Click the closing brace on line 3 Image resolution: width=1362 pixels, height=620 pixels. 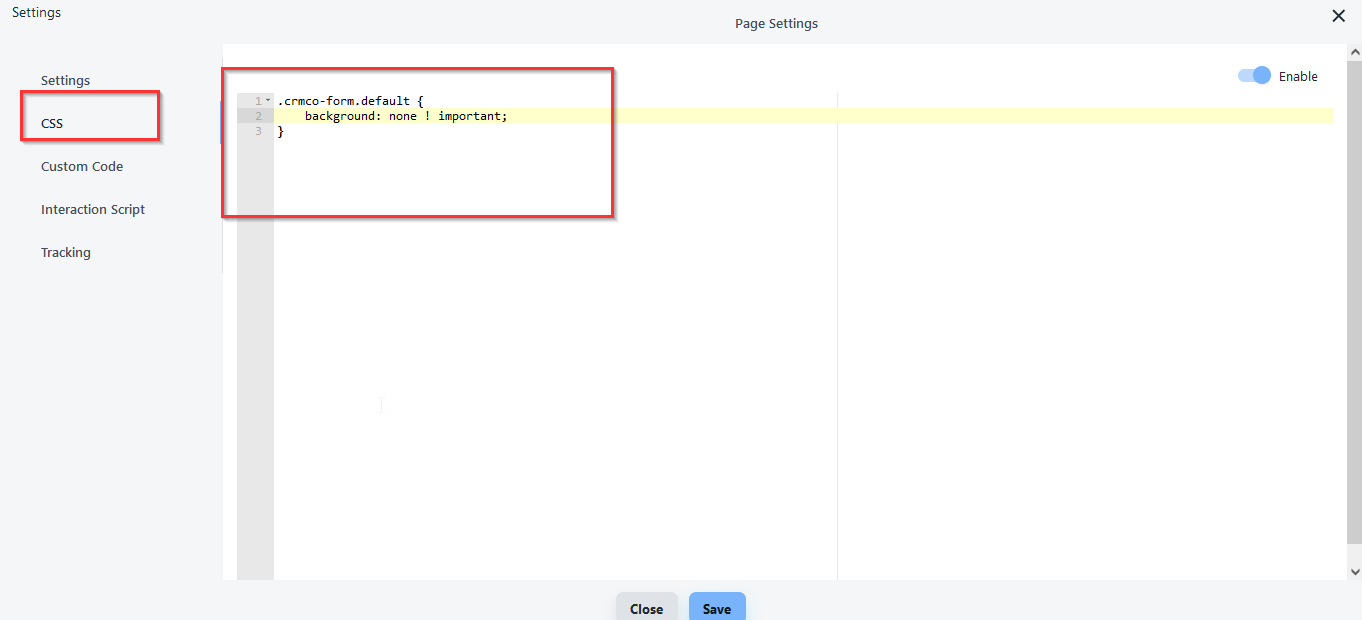(x=281, y=131)
